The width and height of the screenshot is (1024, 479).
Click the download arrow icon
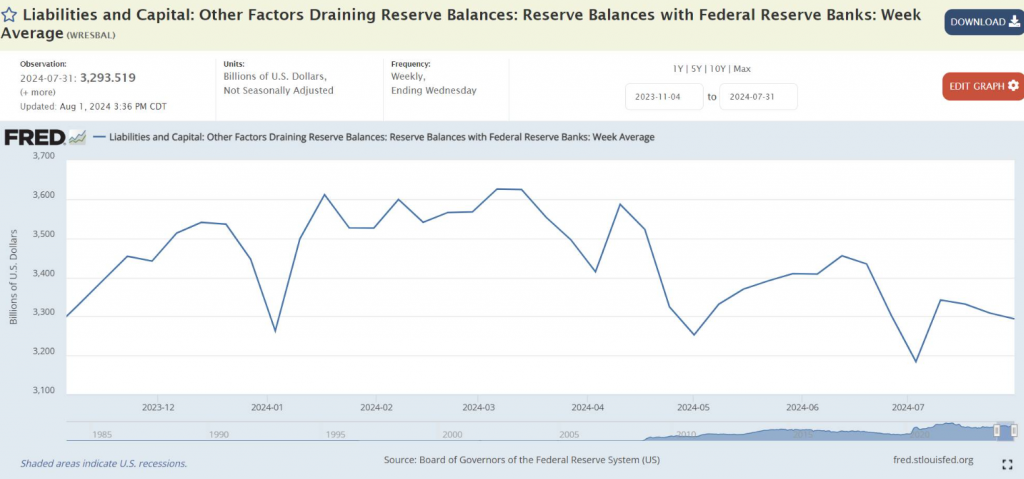pyautogui.click(x=1014, y=22)
